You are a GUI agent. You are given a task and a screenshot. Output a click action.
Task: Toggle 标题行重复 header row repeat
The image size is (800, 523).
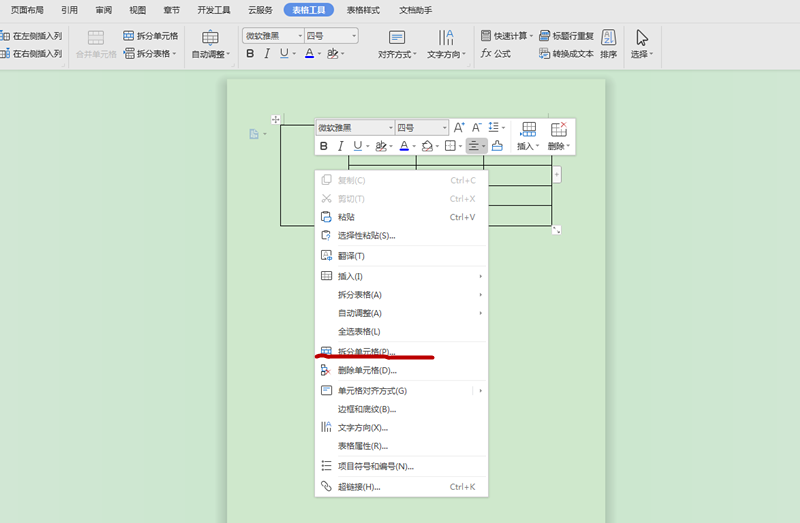click(567, 36)
